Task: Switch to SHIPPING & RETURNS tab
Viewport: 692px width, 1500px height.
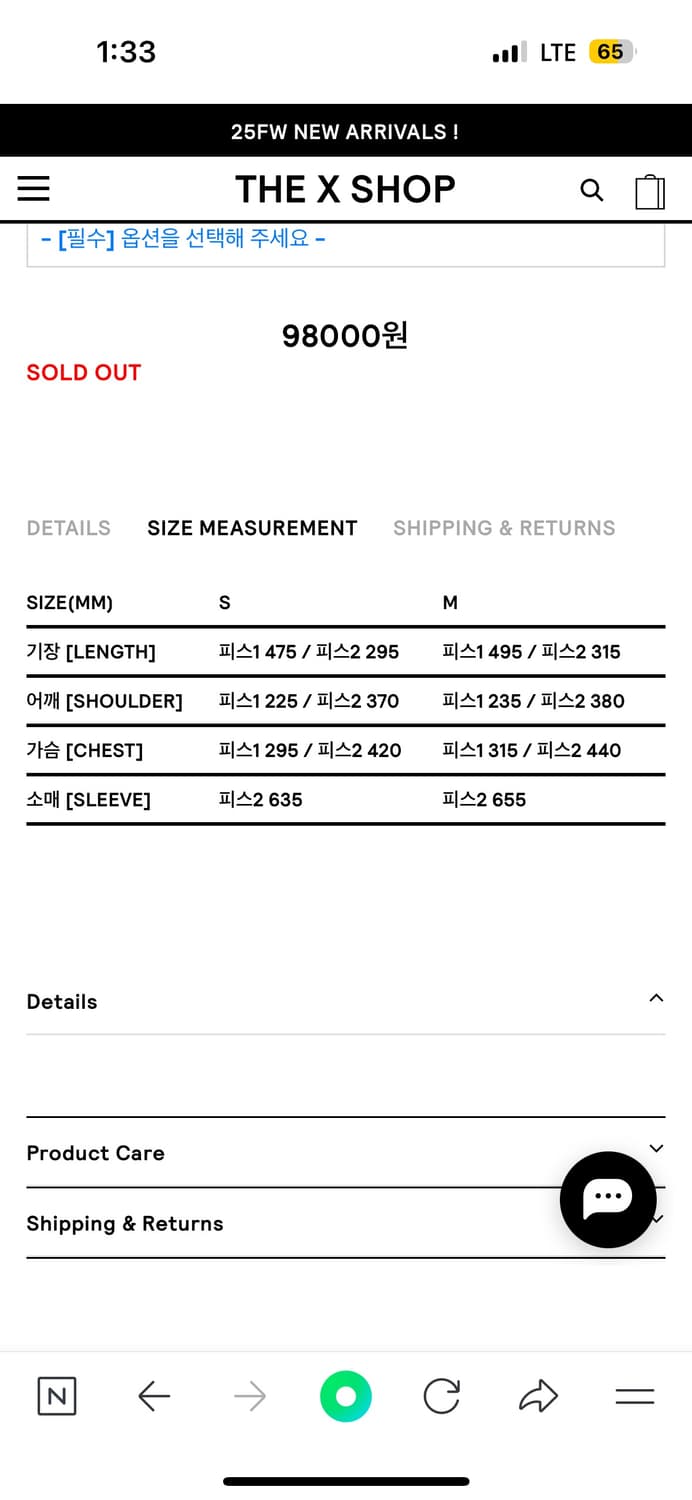Action: 504,528
